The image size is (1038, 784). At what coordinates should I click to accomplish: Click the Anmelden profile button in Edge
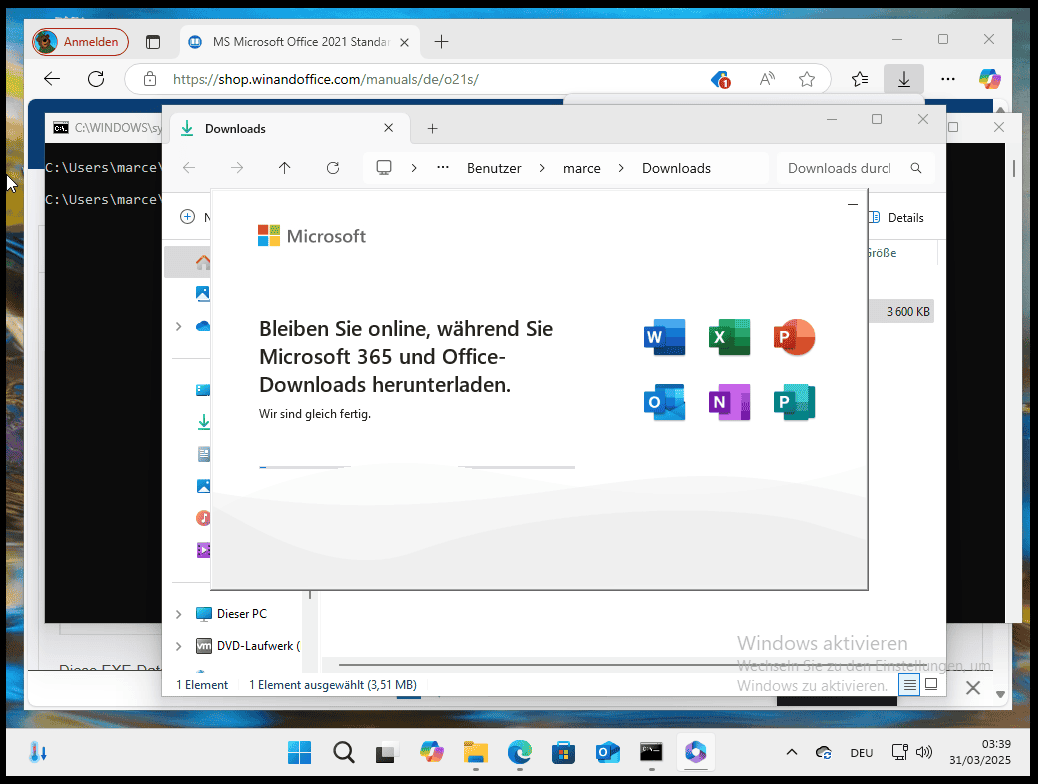point(81,42)
